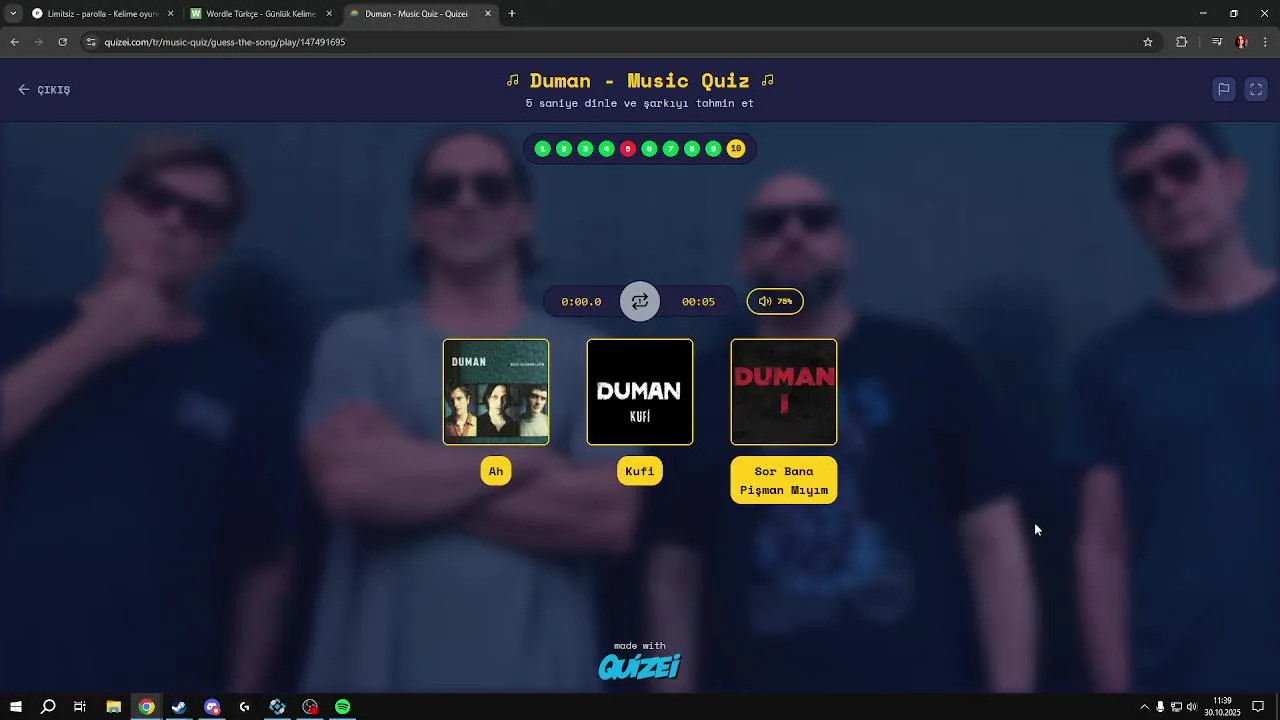Click the Chrome icon on the taskbar
The height and width of the screenshot is (720, 1280).
click(147, 707)
